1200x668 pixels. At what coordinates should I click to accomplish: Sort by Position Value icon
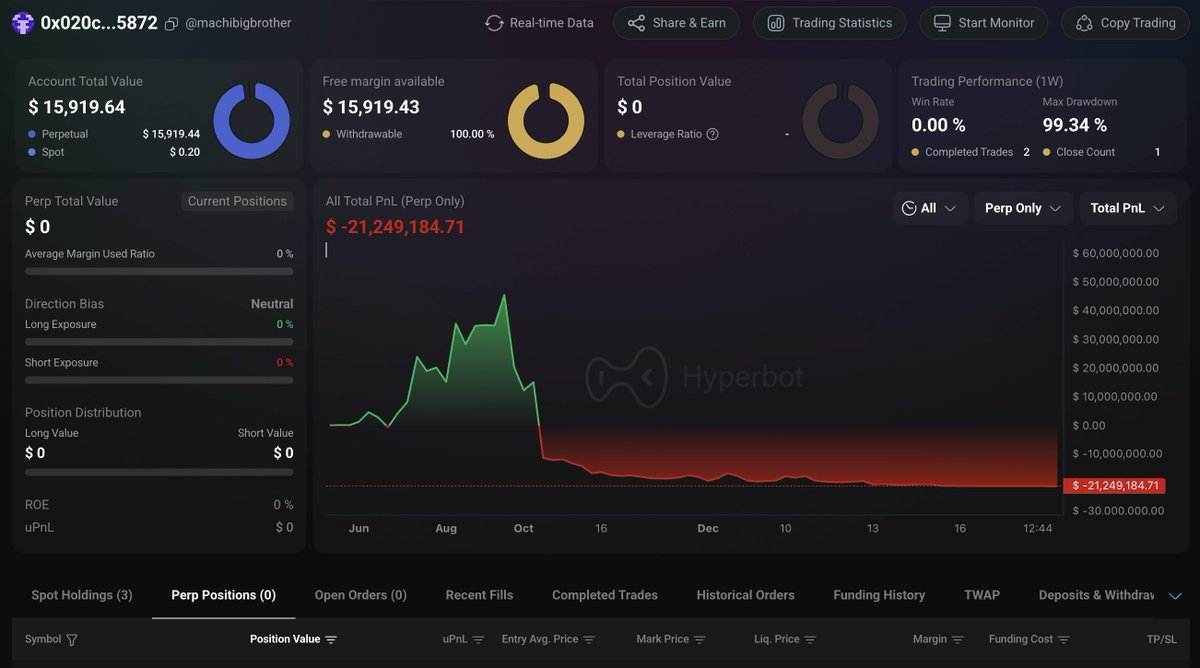(331, 640)
